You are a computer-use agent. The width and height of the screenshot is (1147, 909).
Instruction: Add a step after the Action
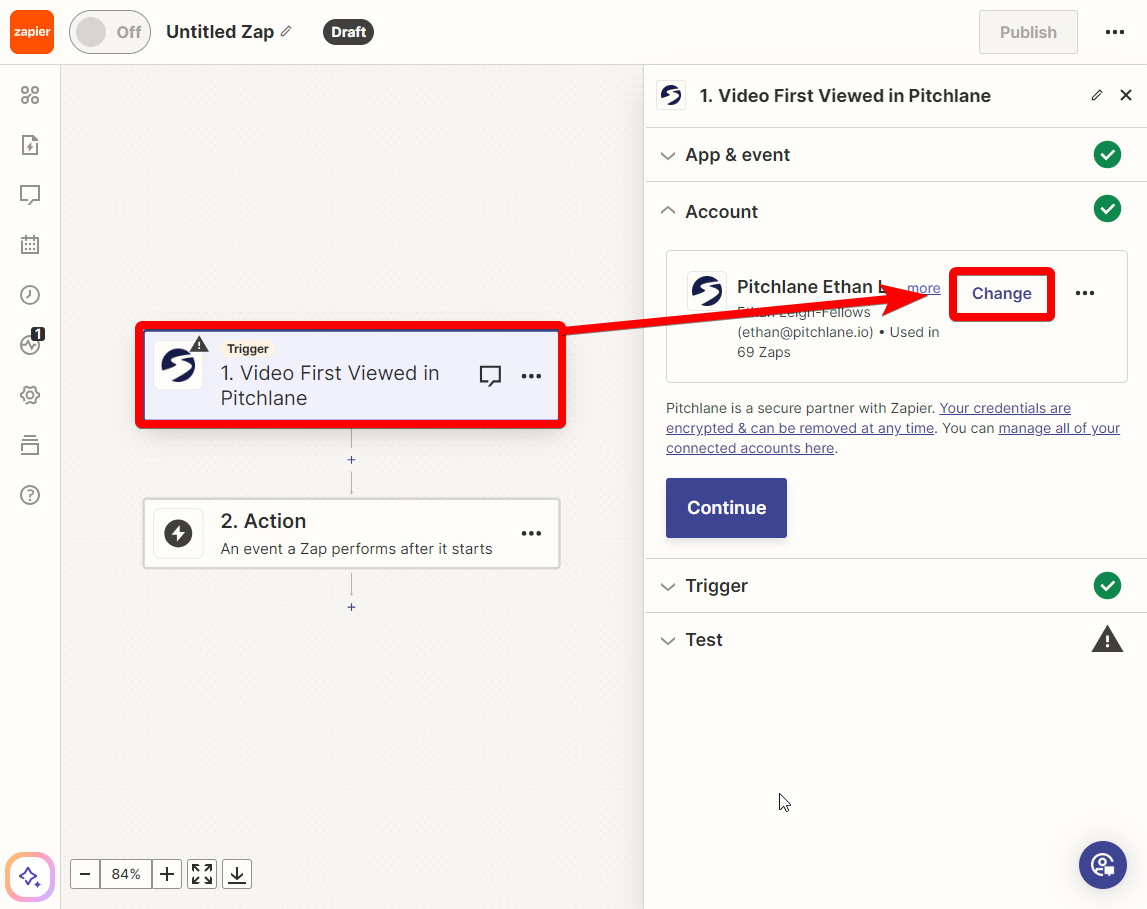(x=351, y=607)
